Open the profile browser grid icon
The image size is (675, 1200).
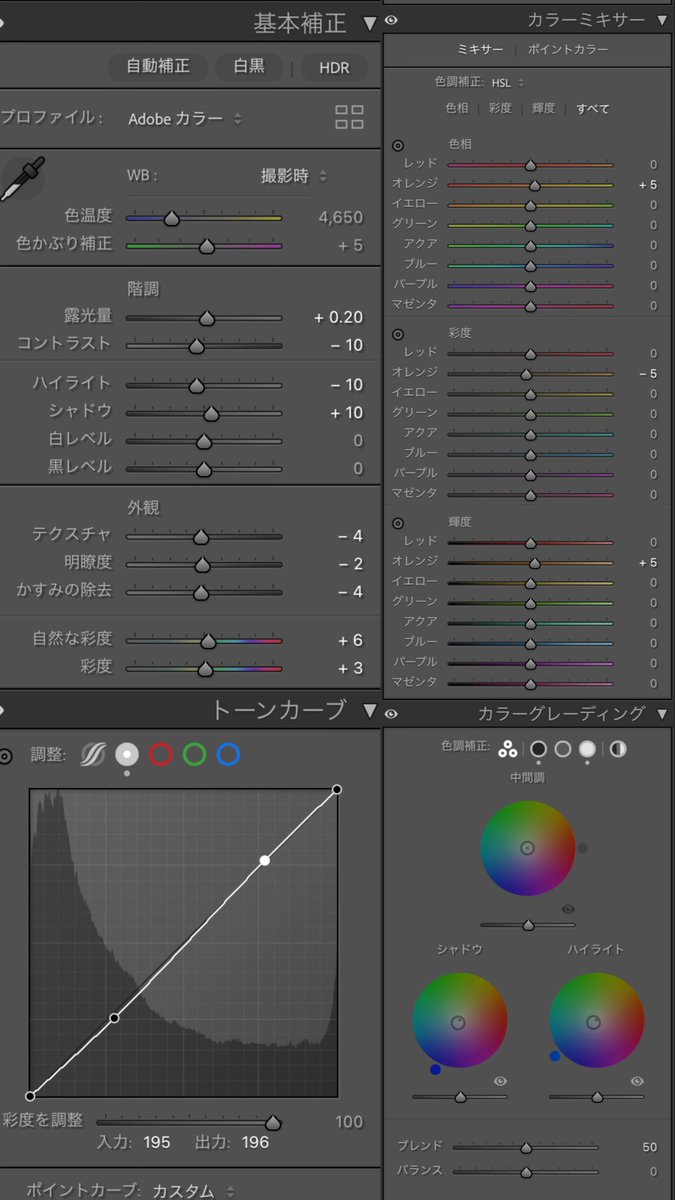coord(349,118)
